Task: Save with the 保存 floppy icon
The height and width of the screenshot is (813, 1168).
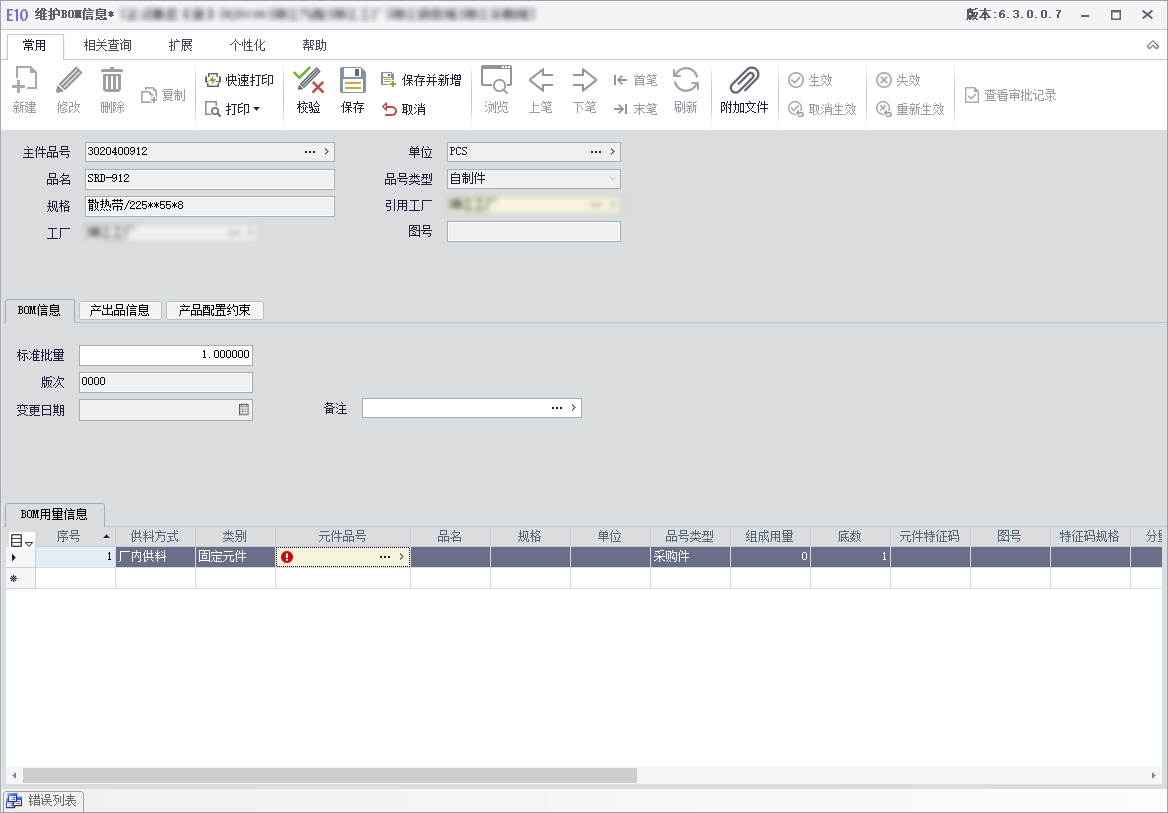Action: (x=352, y=89)
